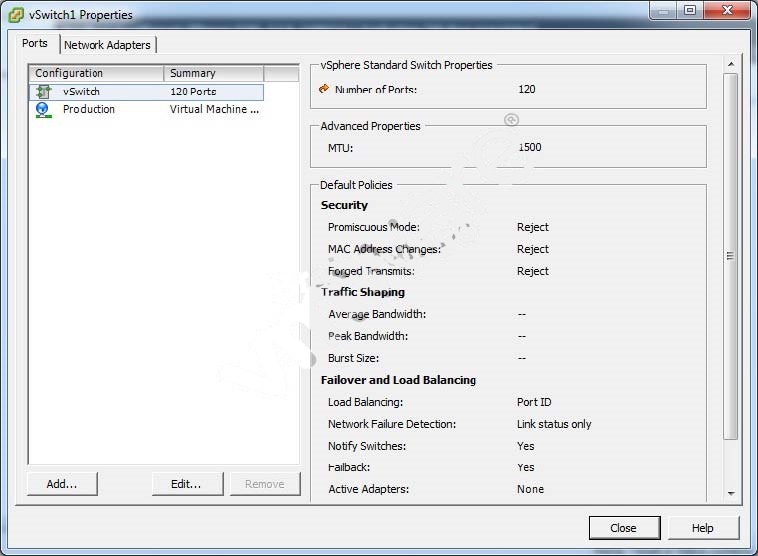The height and width of the screenshot is (556, 758).
Task: Click the Load Balancing 'Port ID' value
Action: [534, 402]
